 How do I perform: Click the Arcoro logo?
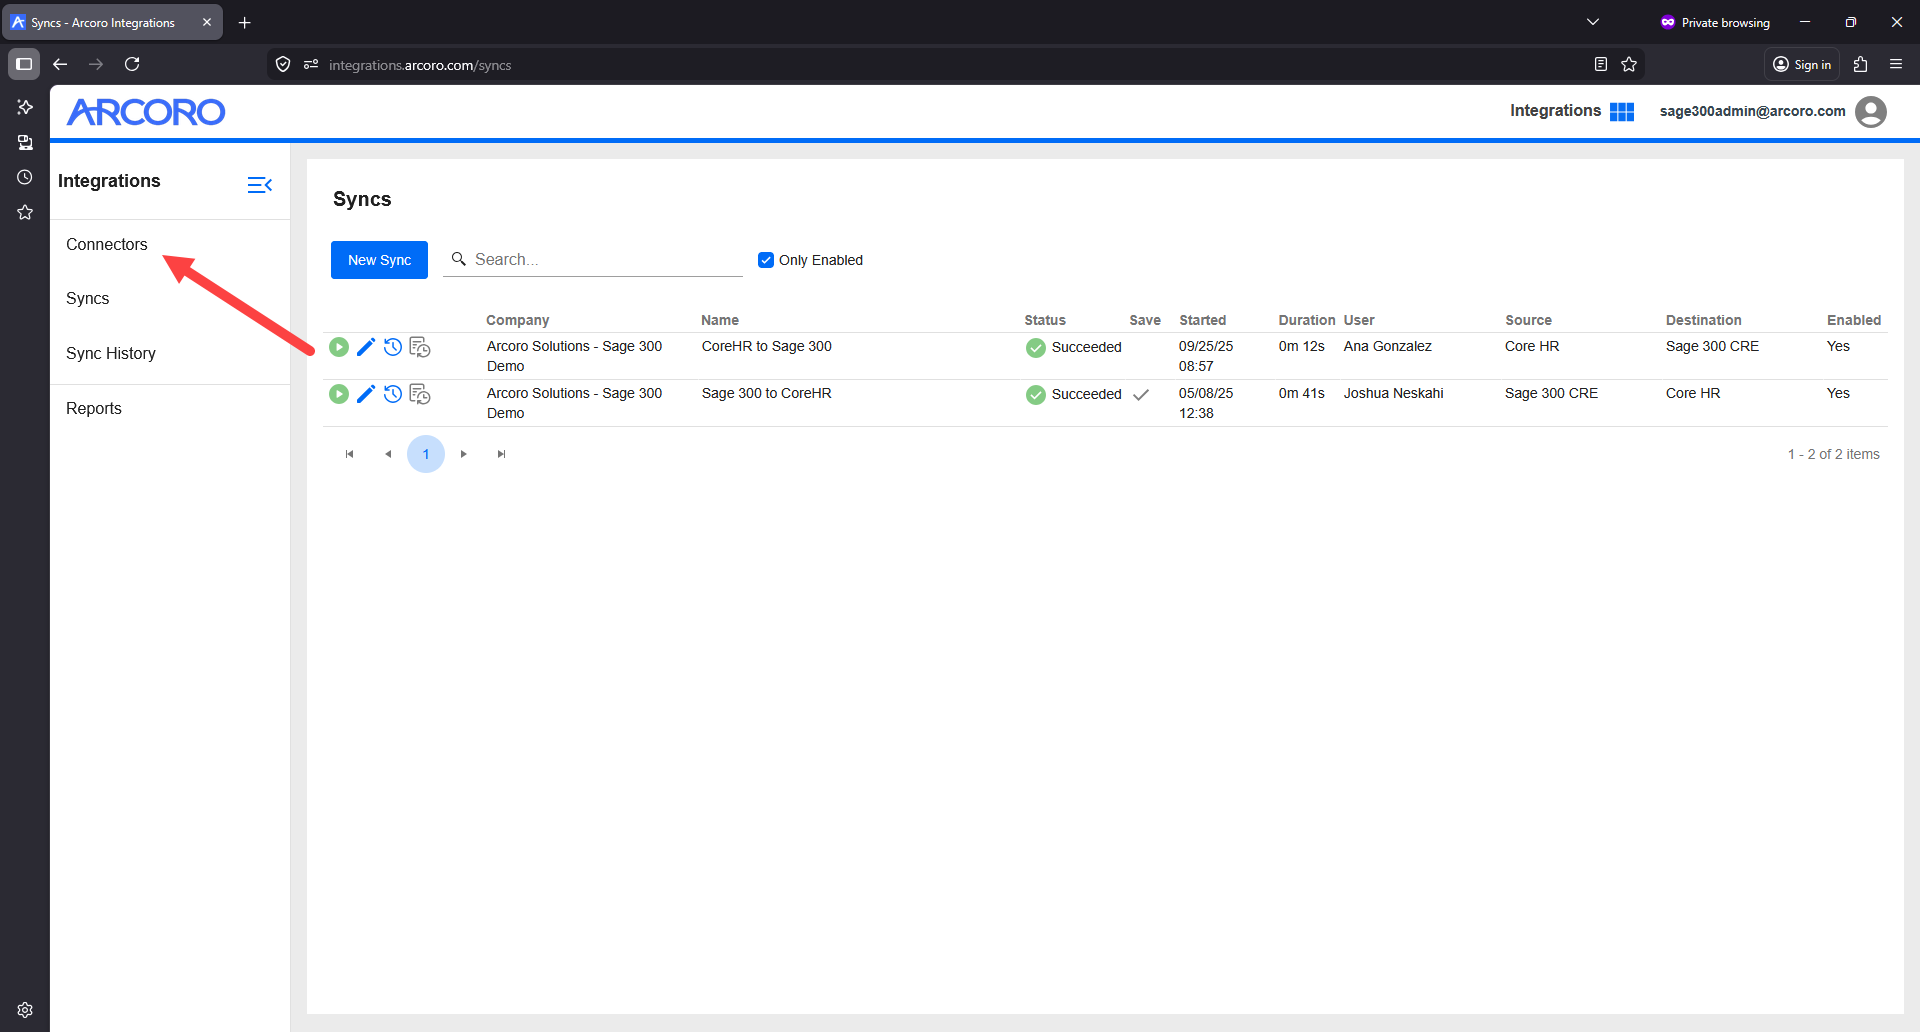click(x=146, y=111)
